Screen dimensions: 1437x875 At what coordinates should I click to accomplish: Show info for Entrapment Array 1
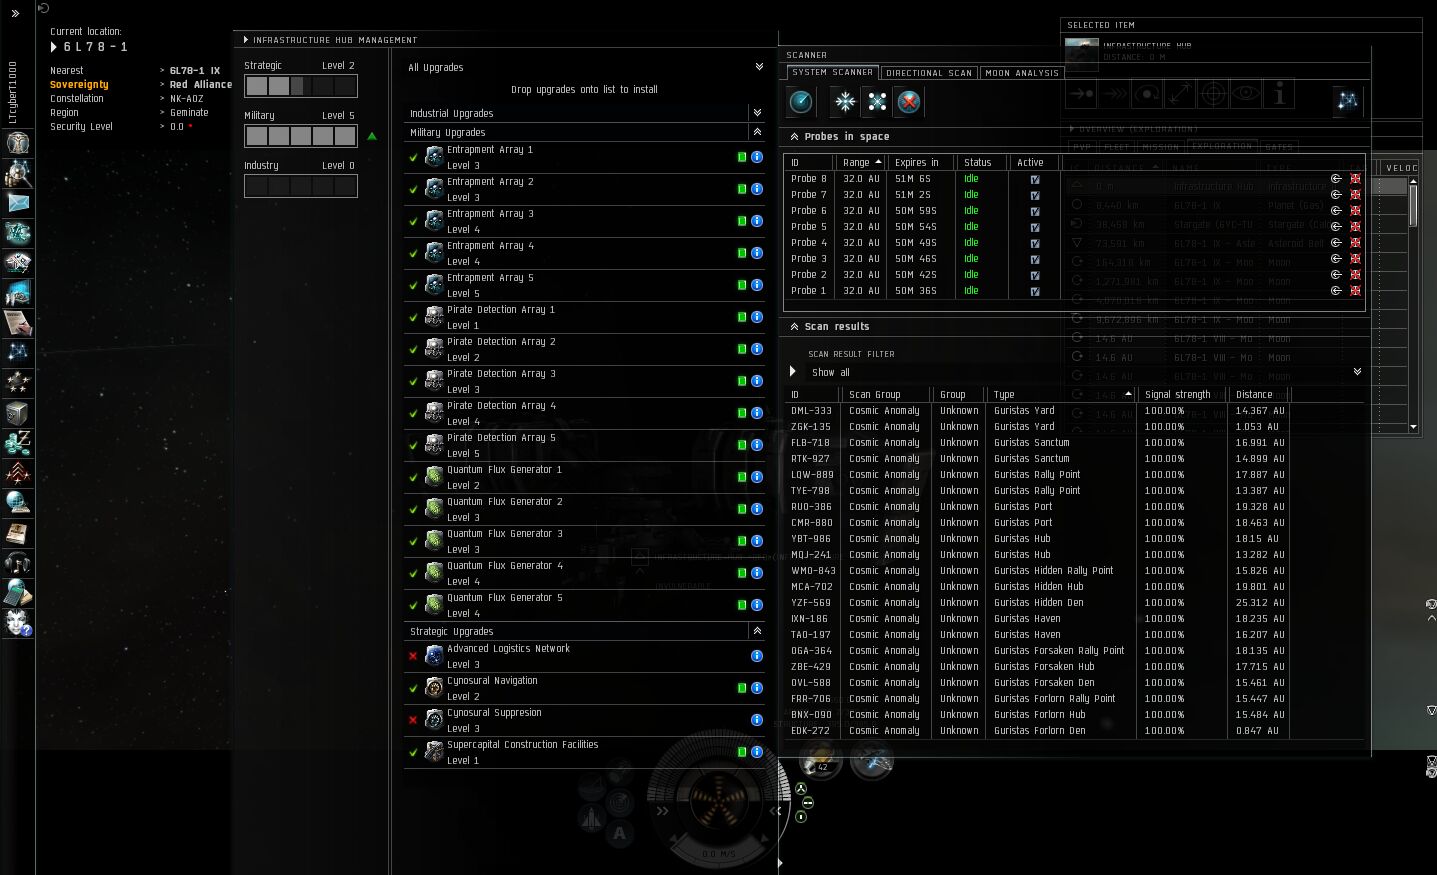[x=757, y=157]
